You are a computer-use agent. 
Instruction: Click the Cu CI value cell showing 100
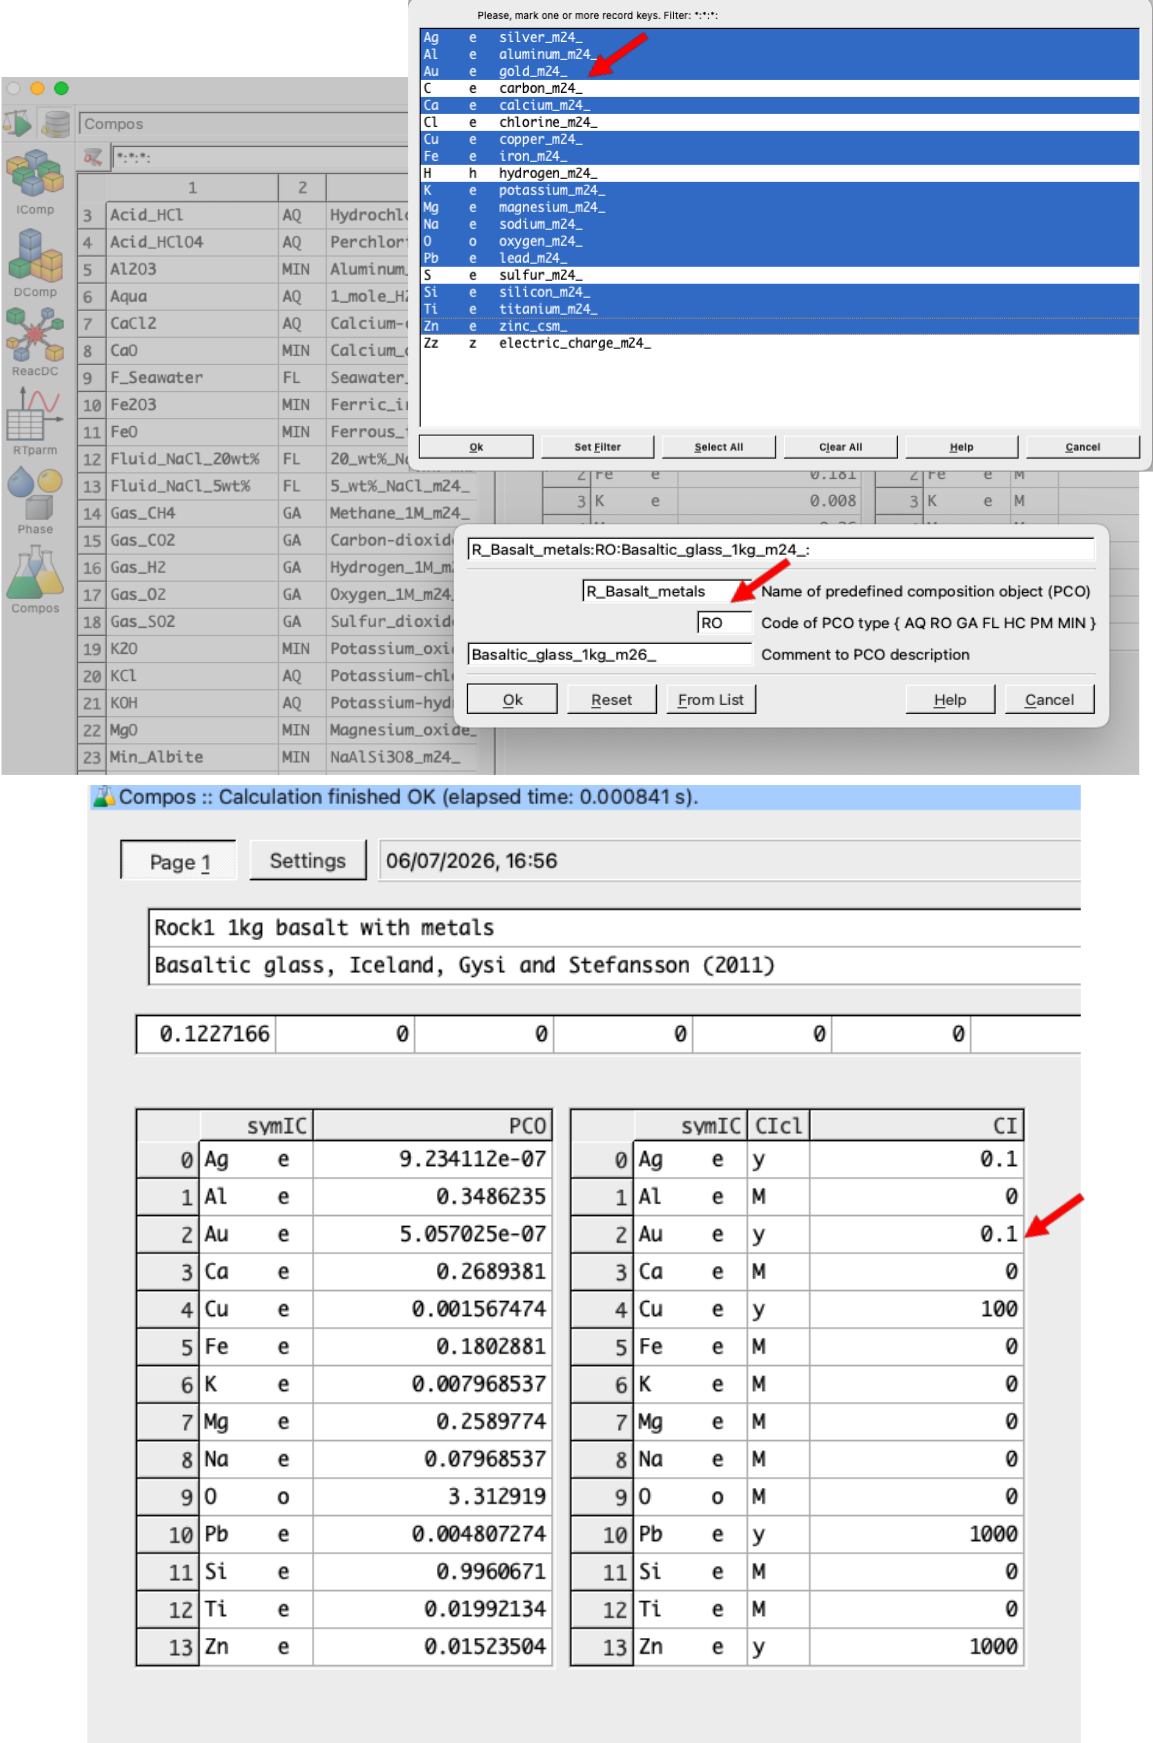[x=916, y=1309]
